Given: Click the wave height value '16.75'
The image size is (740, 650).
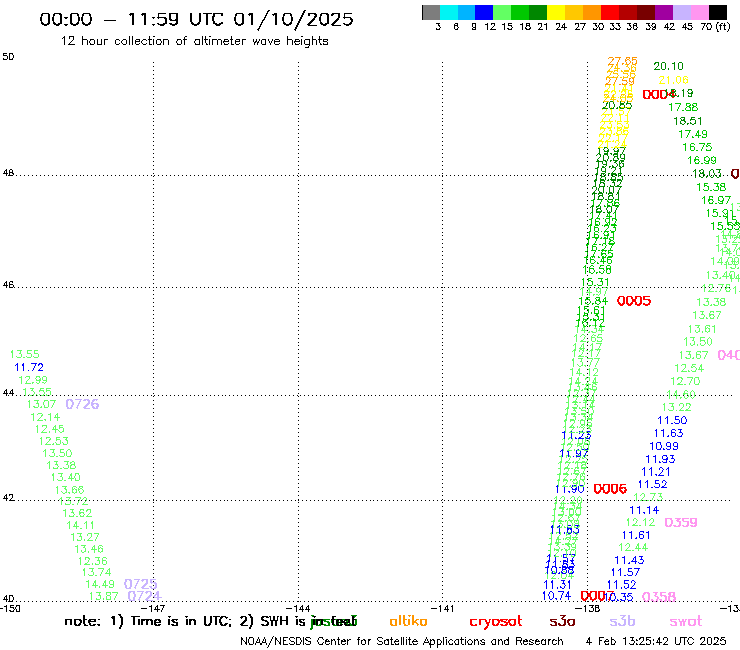Looking at the screenshot, I should coord(697,147).
